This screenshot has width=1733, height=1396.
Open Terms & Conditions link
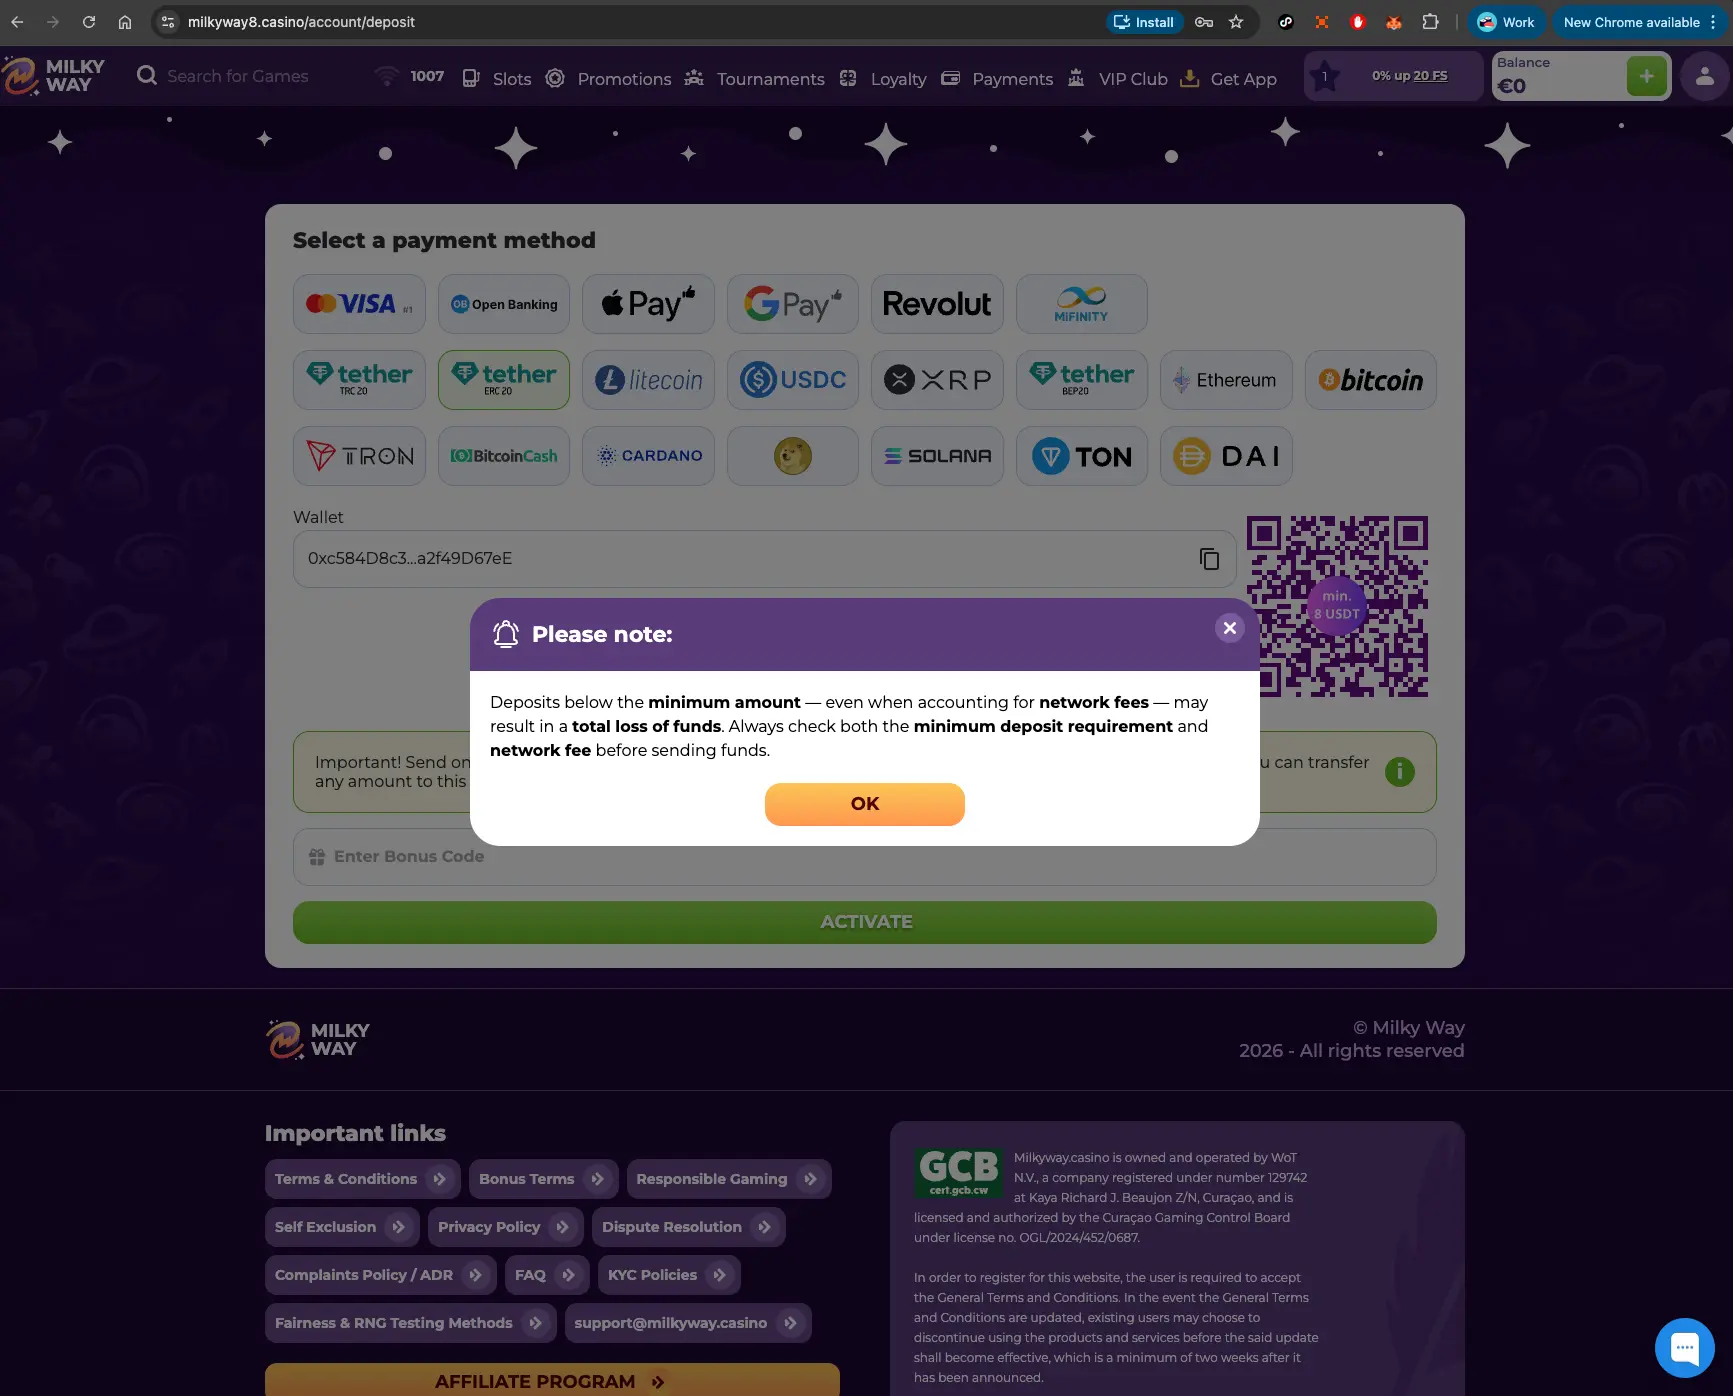coord(363,1179)
